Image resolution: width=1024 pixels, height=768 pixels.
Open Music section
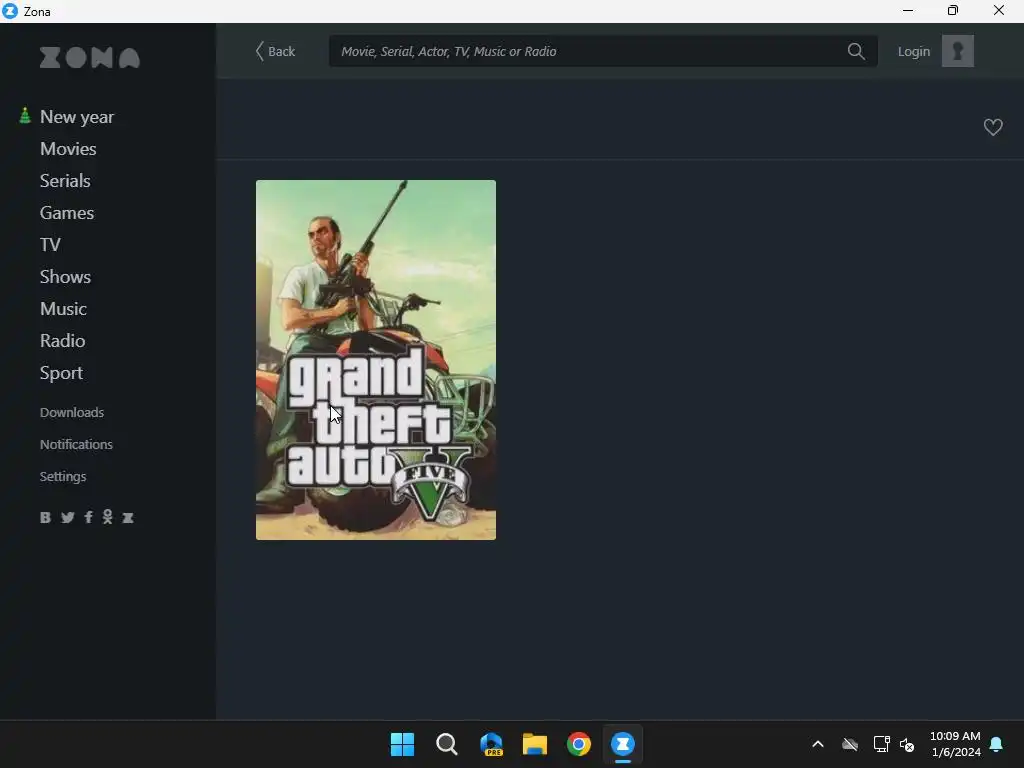click(63, 309)
